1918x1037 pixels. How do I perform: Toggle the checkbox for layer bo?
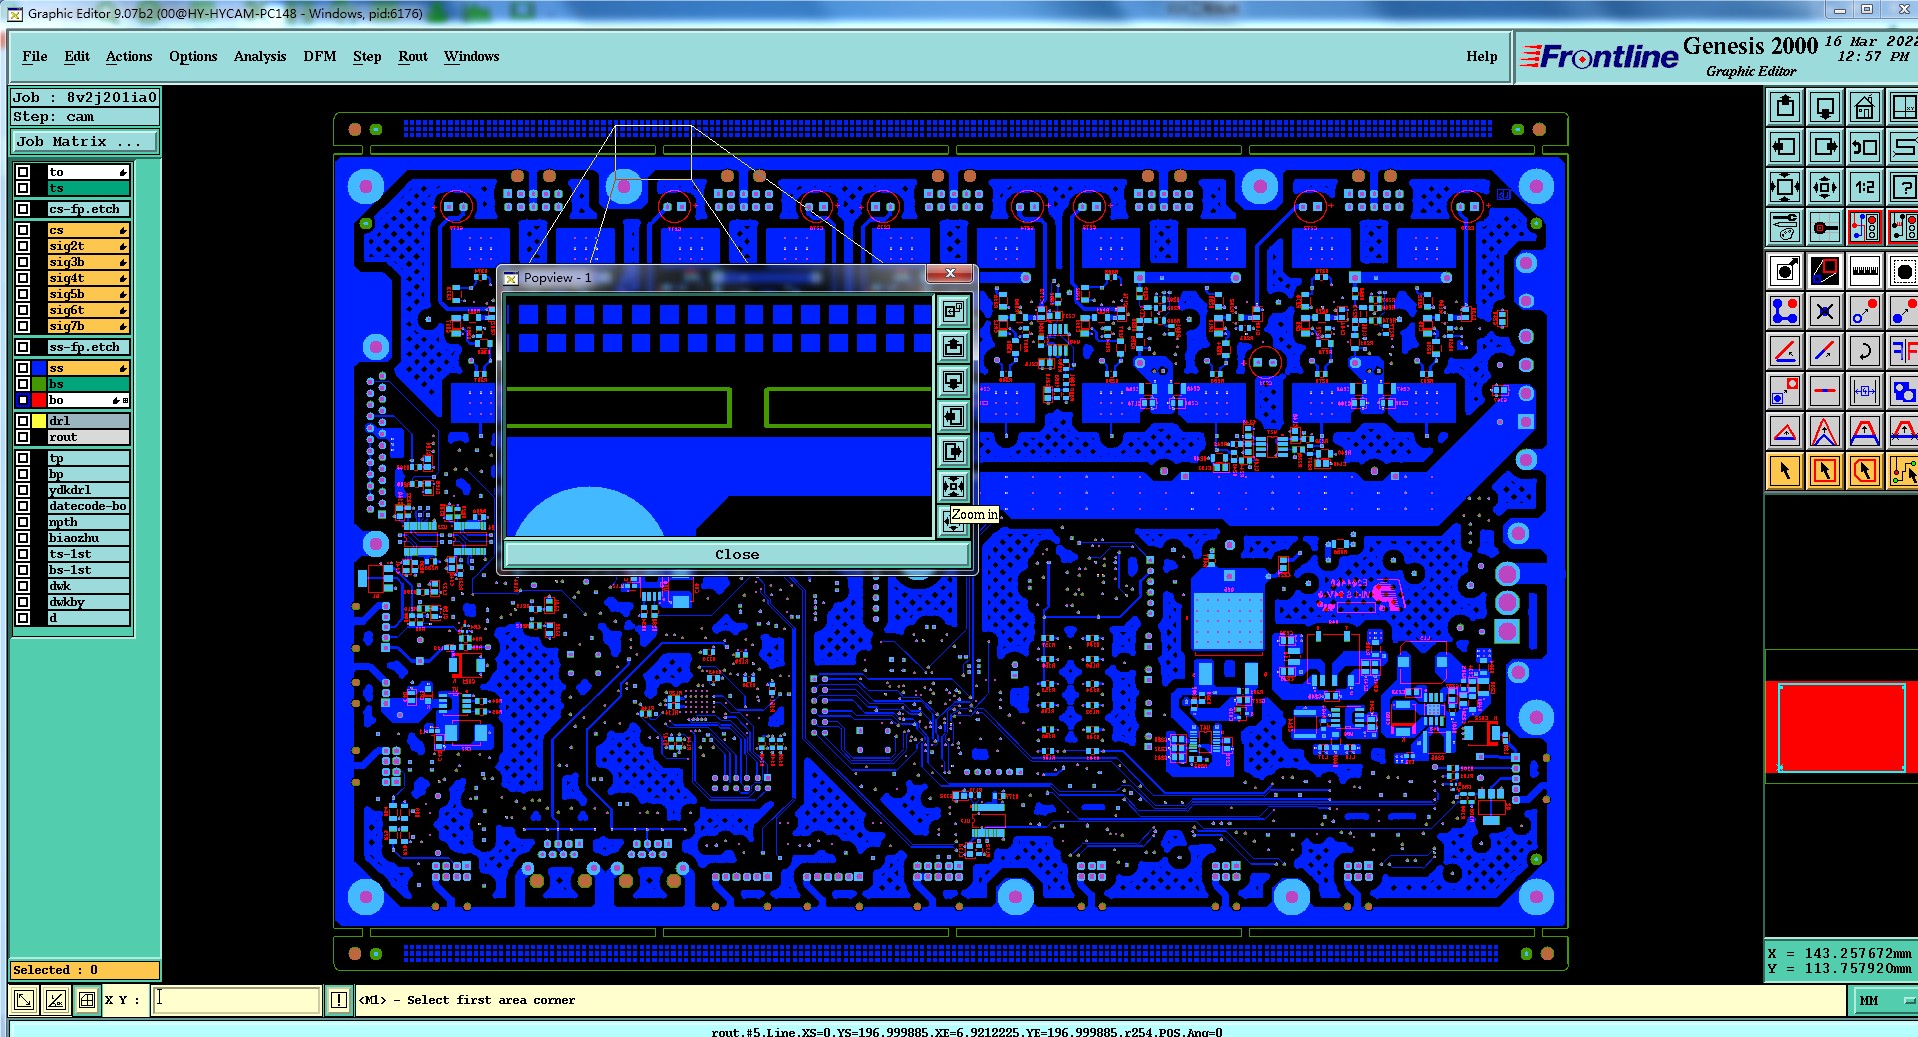23,400
